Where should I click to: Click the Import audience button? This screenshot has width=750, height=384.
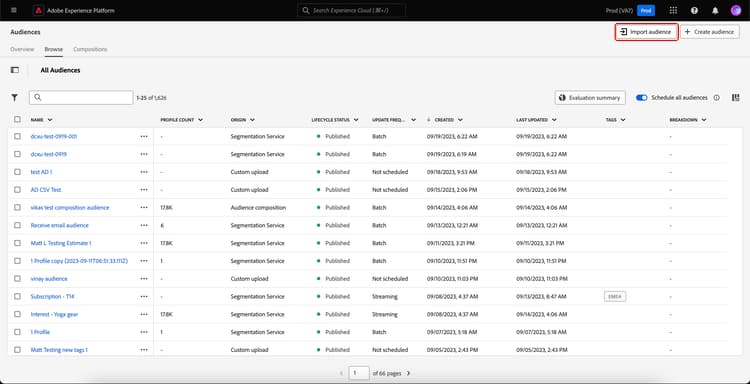[x=646, y=32]
